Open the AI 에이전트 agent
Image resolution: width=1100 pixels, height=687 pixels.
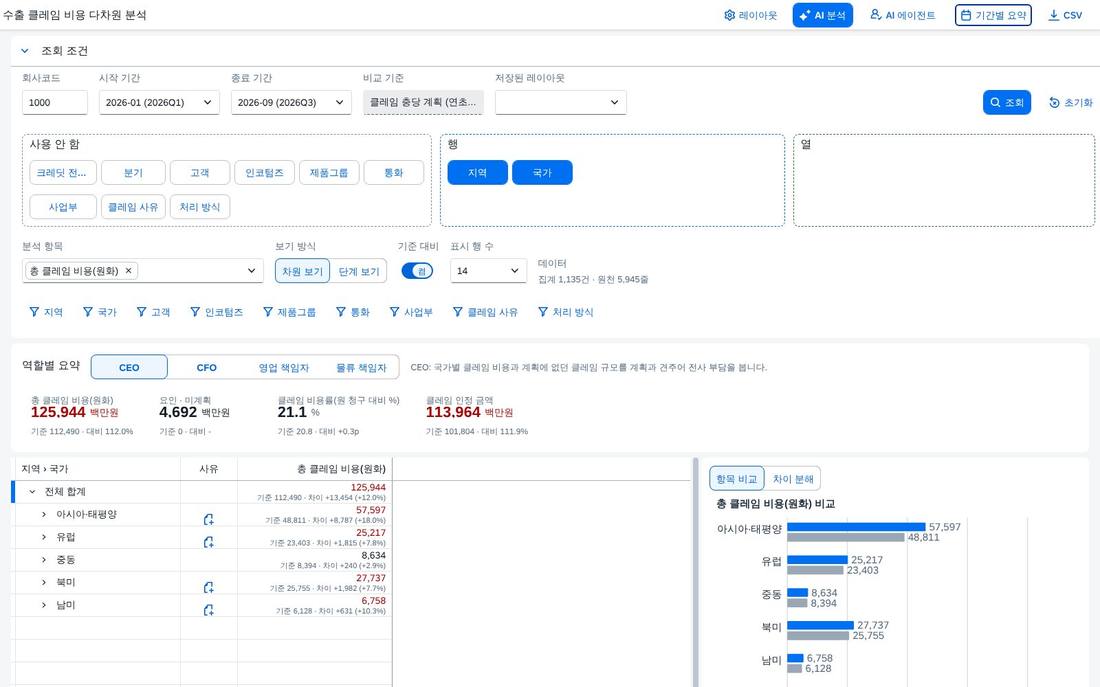coord(903,15)
